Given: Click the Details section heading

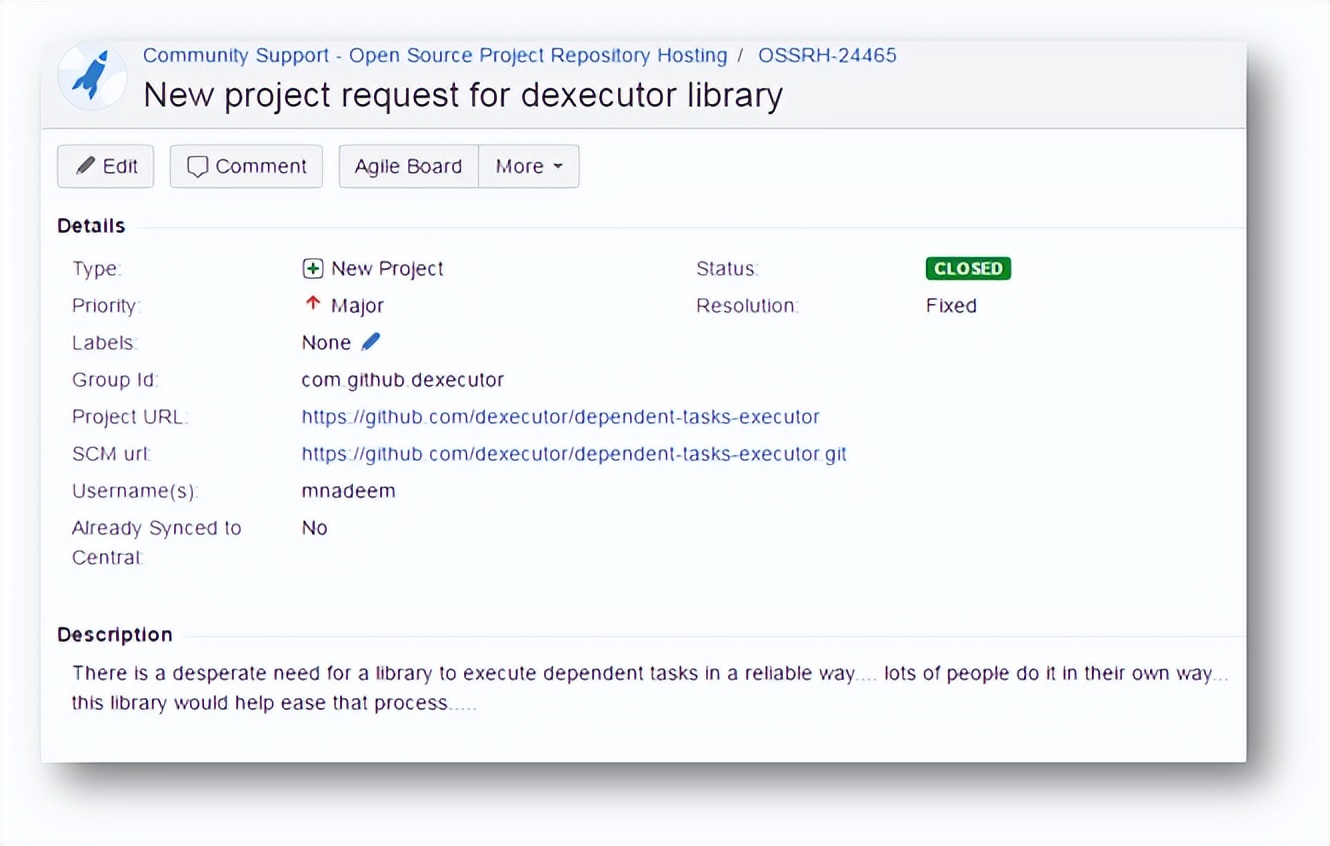Looking at the screenshot, I should [91, 226].
